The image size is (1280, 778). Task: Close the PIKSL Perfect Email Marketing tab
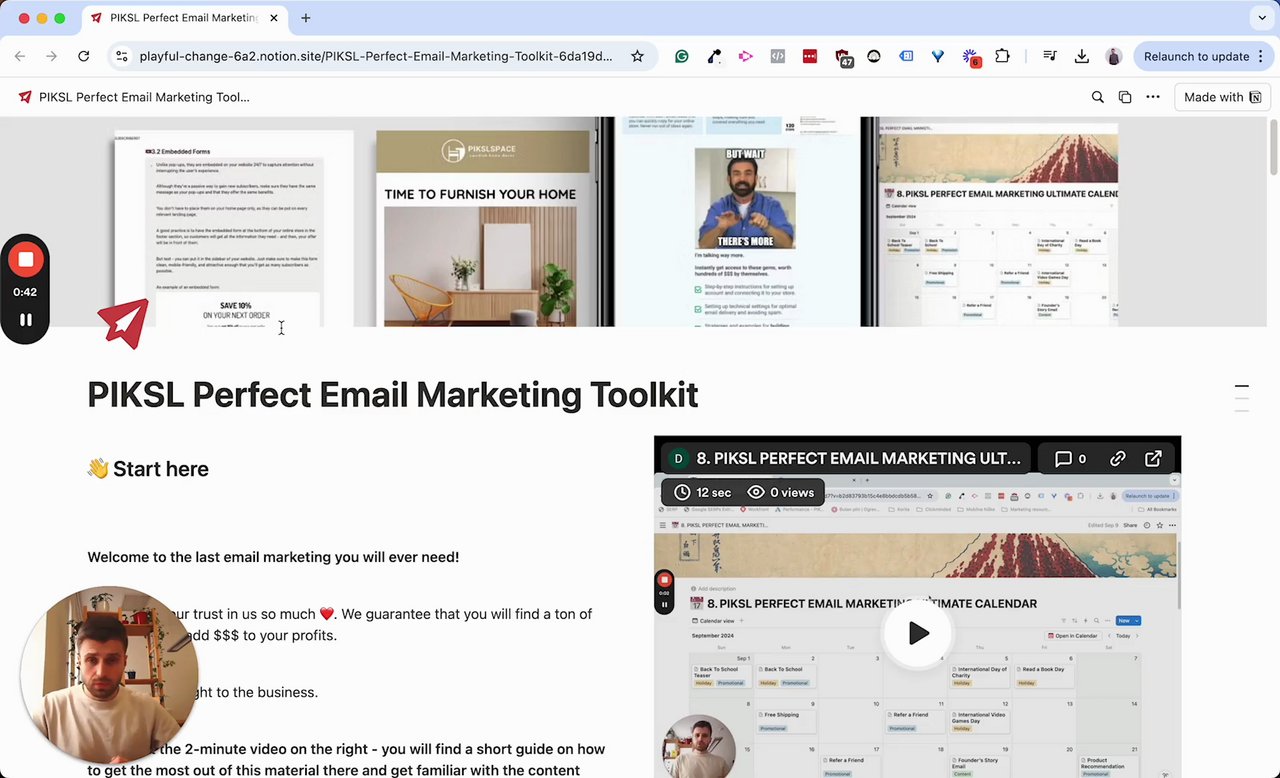pyautogui.click(x=274, y=18)
